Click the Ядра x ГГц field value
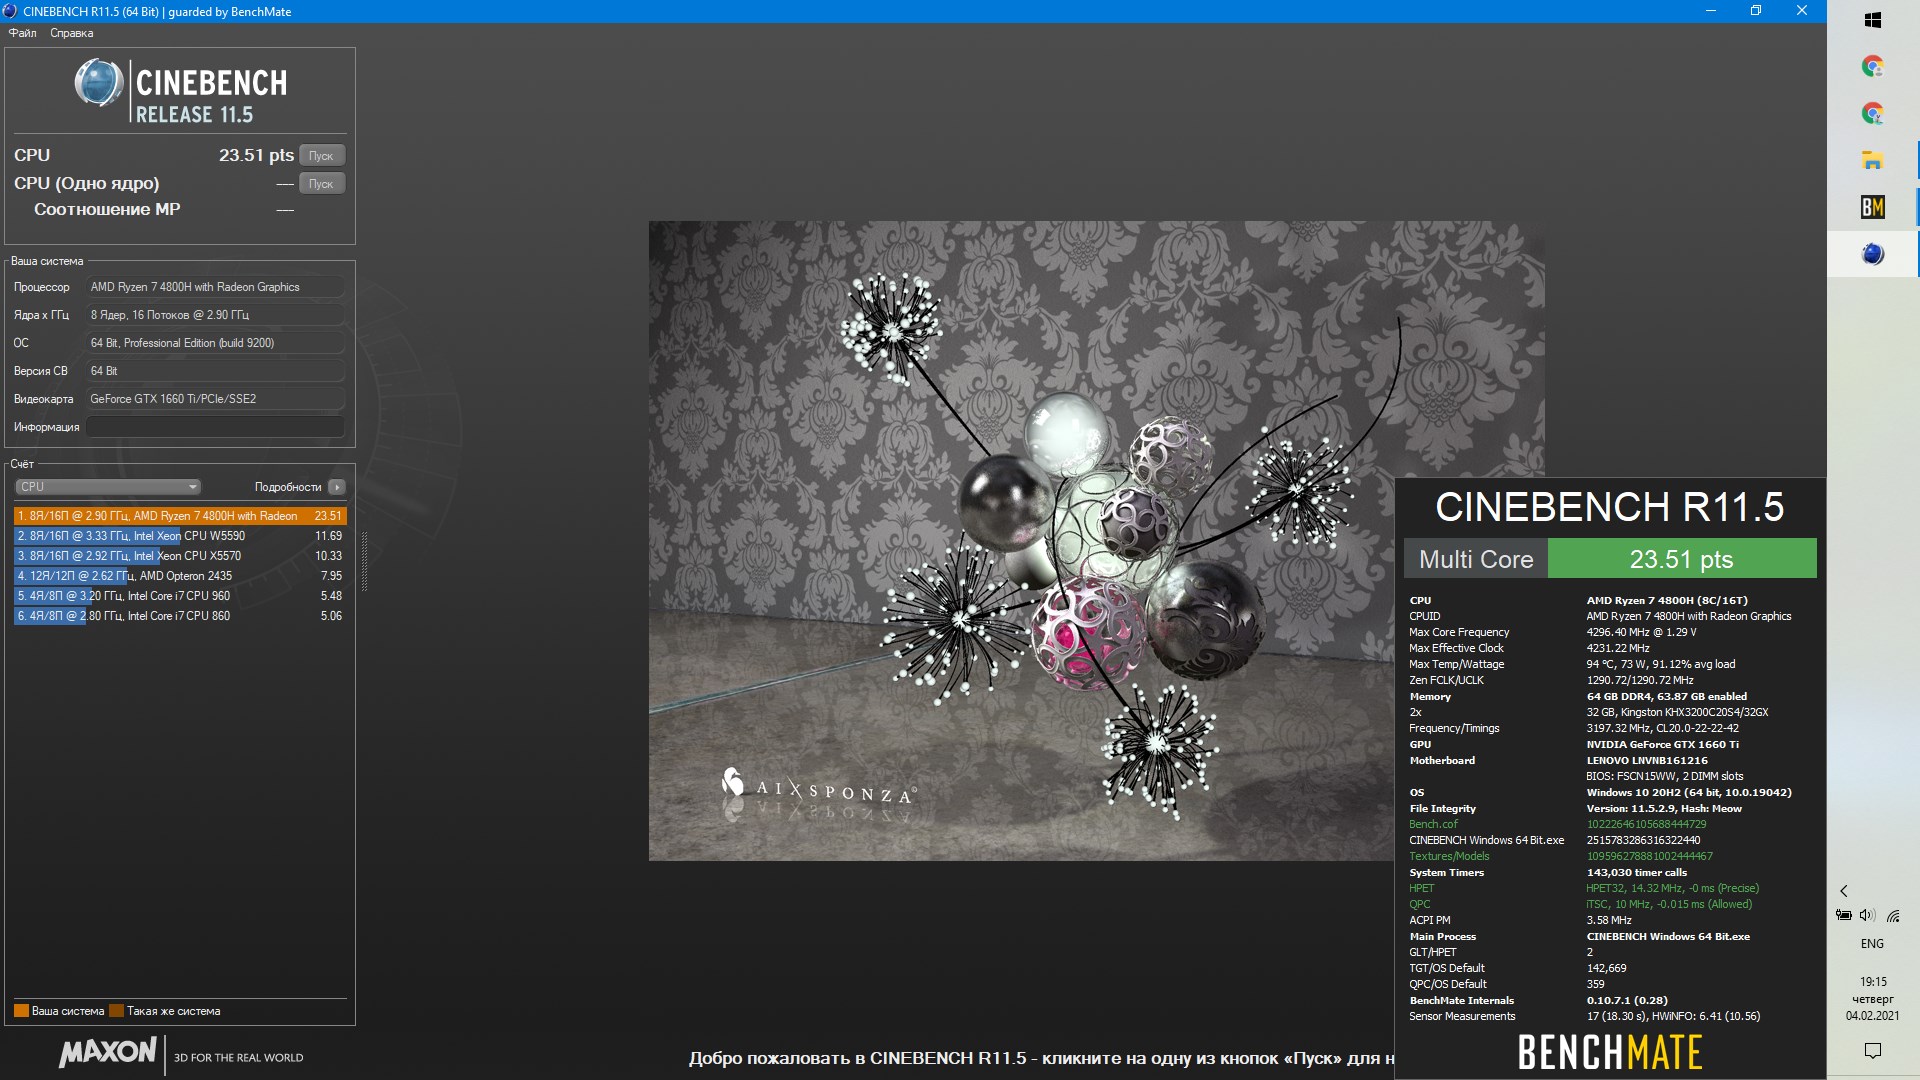The height and width of the screenshot is (1080, 1920). (215, 315)
